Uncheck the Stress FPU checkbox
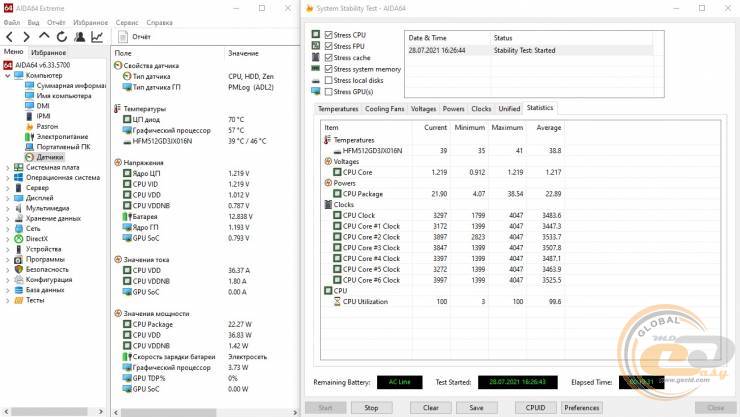The height and width of the screenshot is (417, 740). click(x=328, y=46)
